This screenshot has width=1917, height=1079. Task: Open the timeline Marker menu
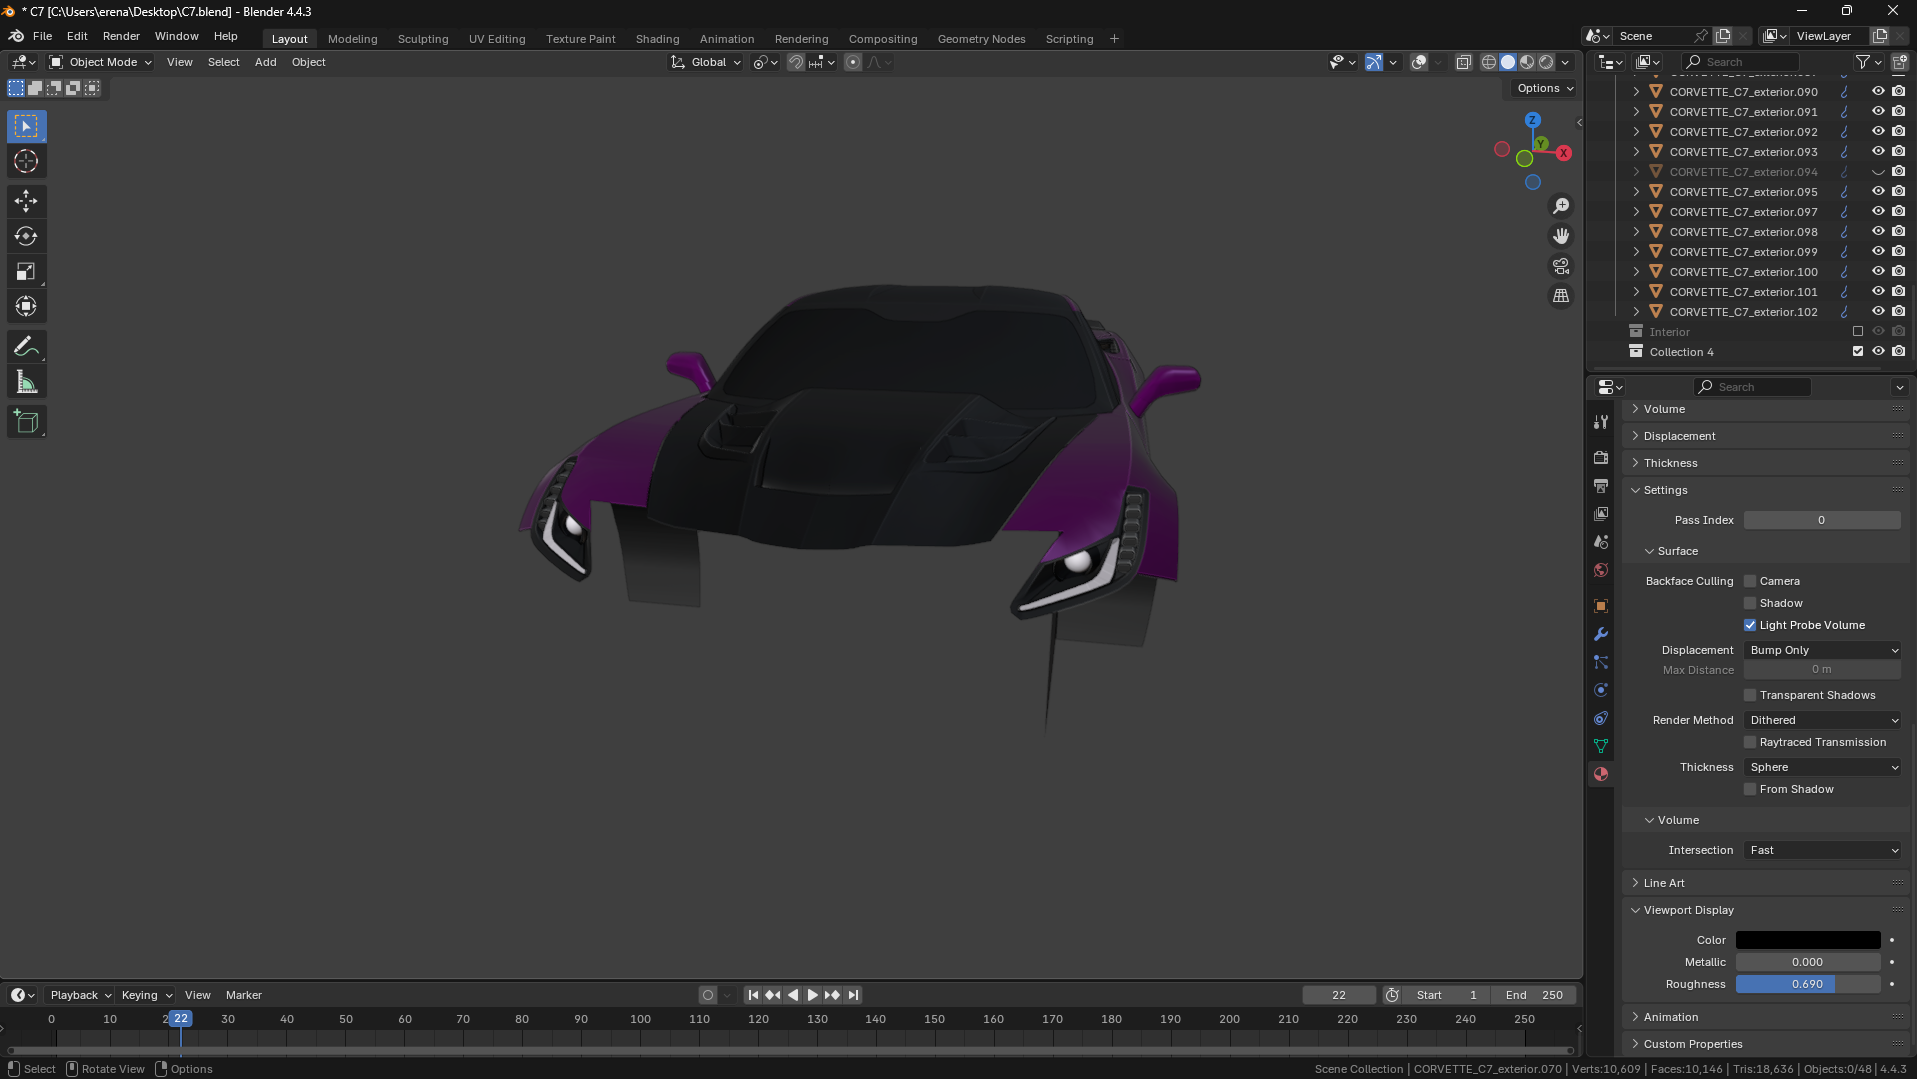click(244, 995)
